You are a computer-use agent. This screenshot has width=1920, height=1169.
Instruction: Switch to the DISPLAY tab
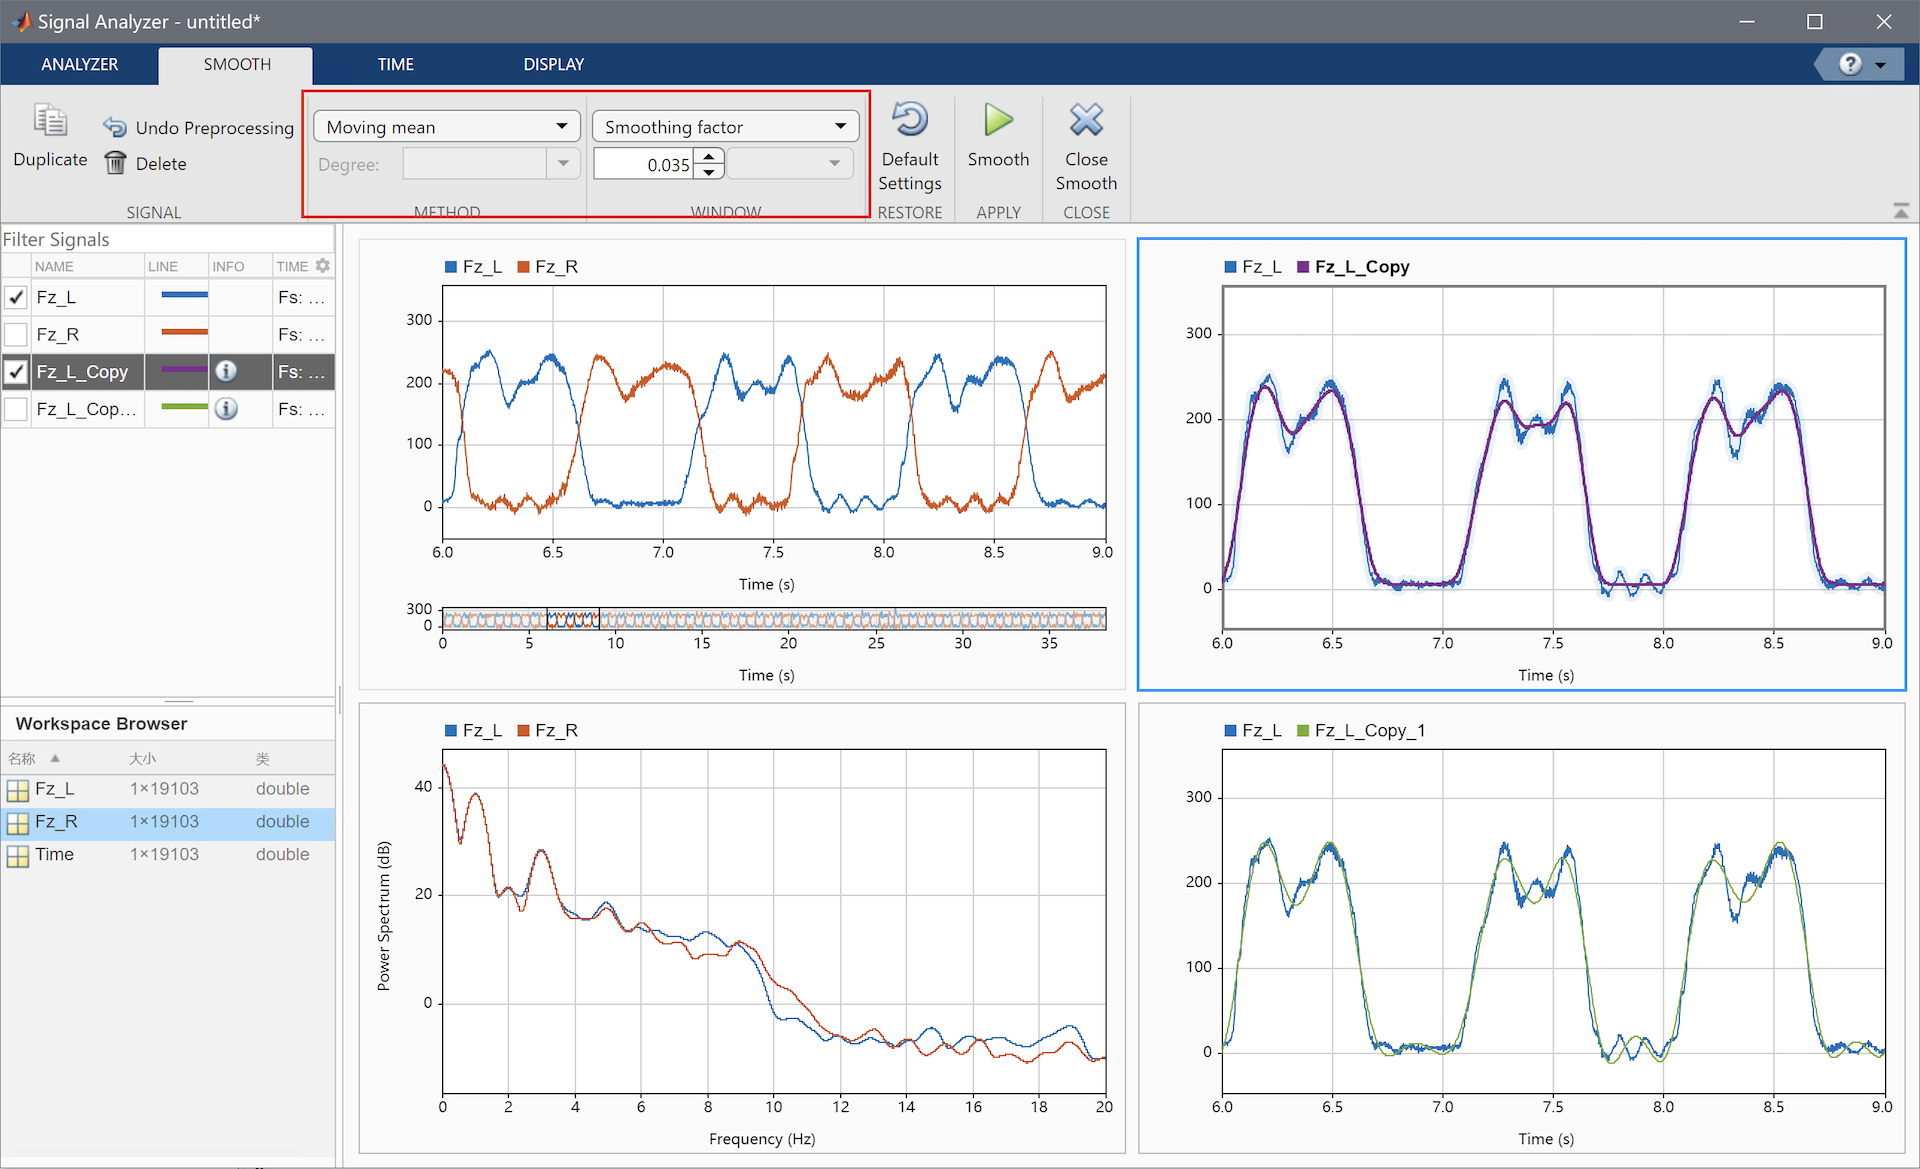(x=553, y=63)
